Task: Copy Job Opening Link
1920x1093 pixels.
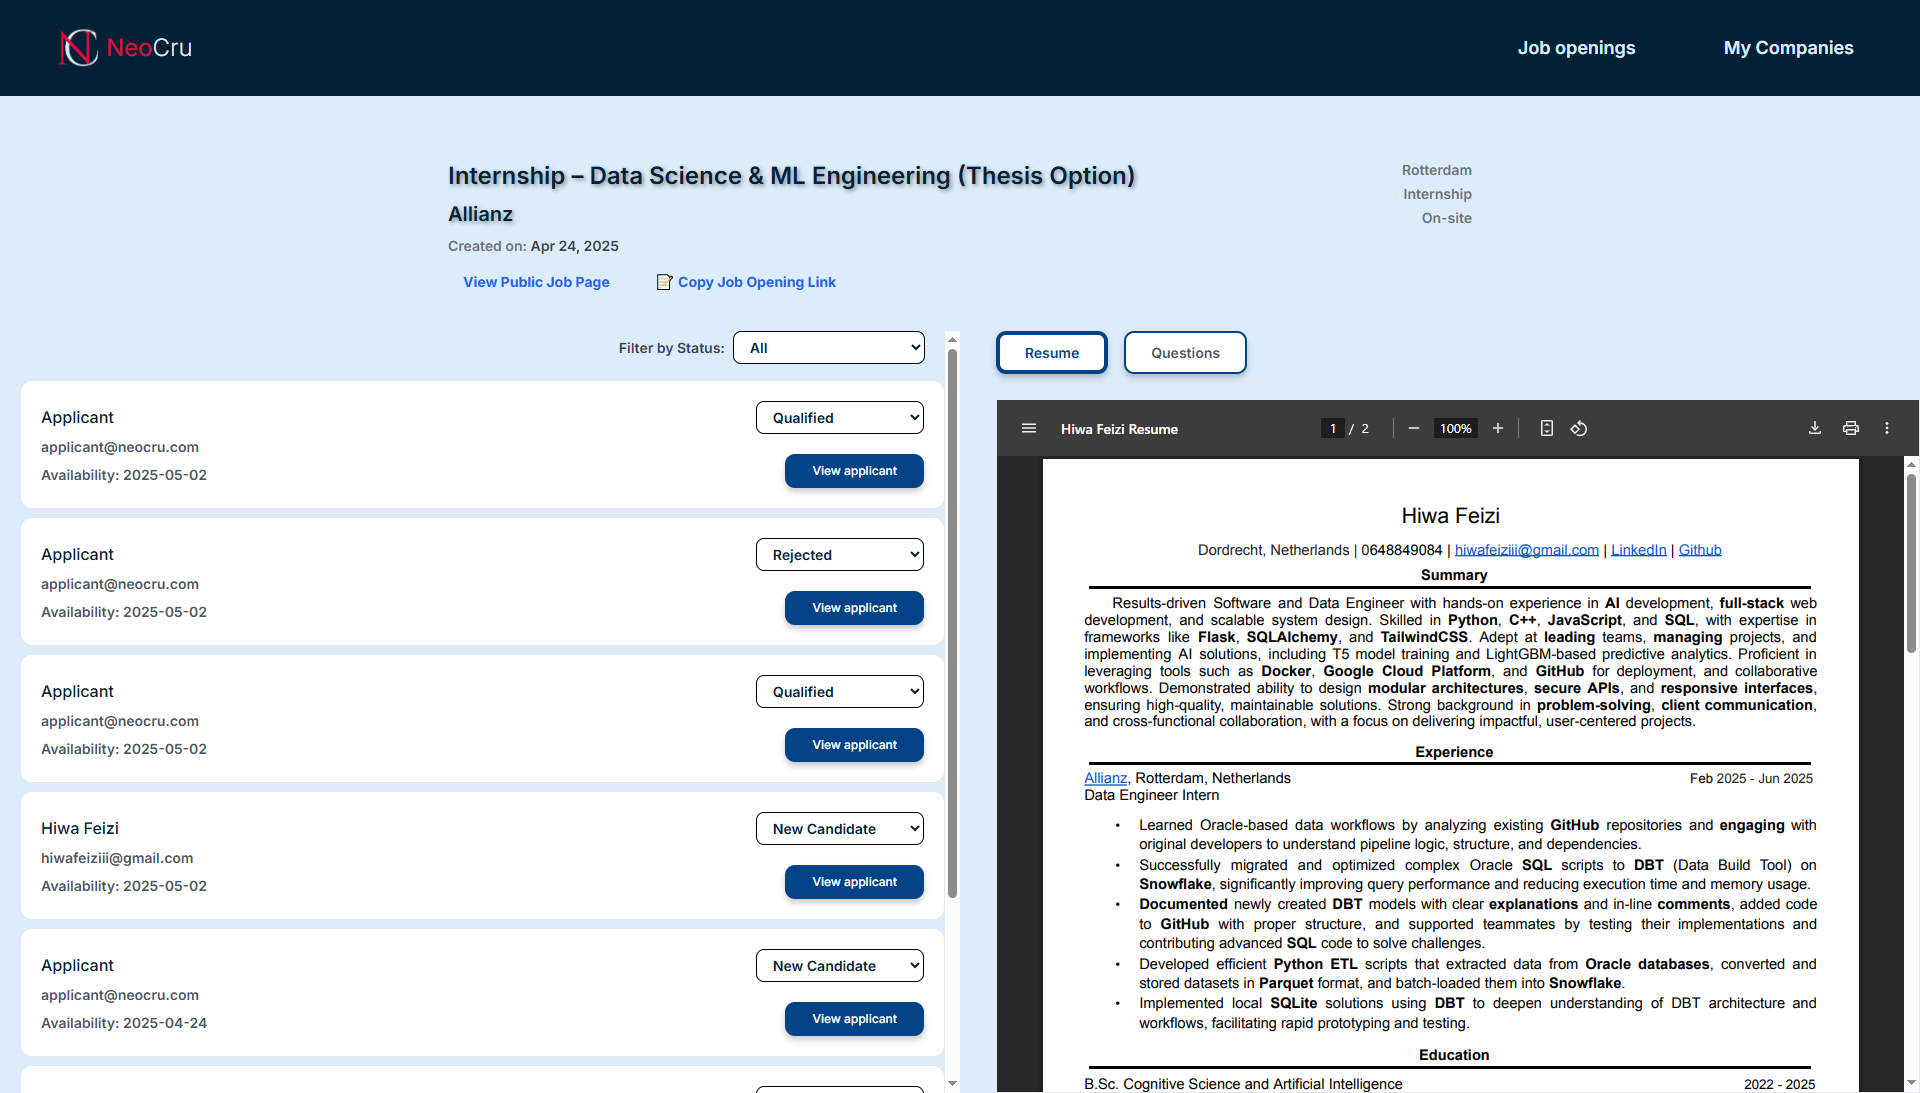Action: click(757, 282)
